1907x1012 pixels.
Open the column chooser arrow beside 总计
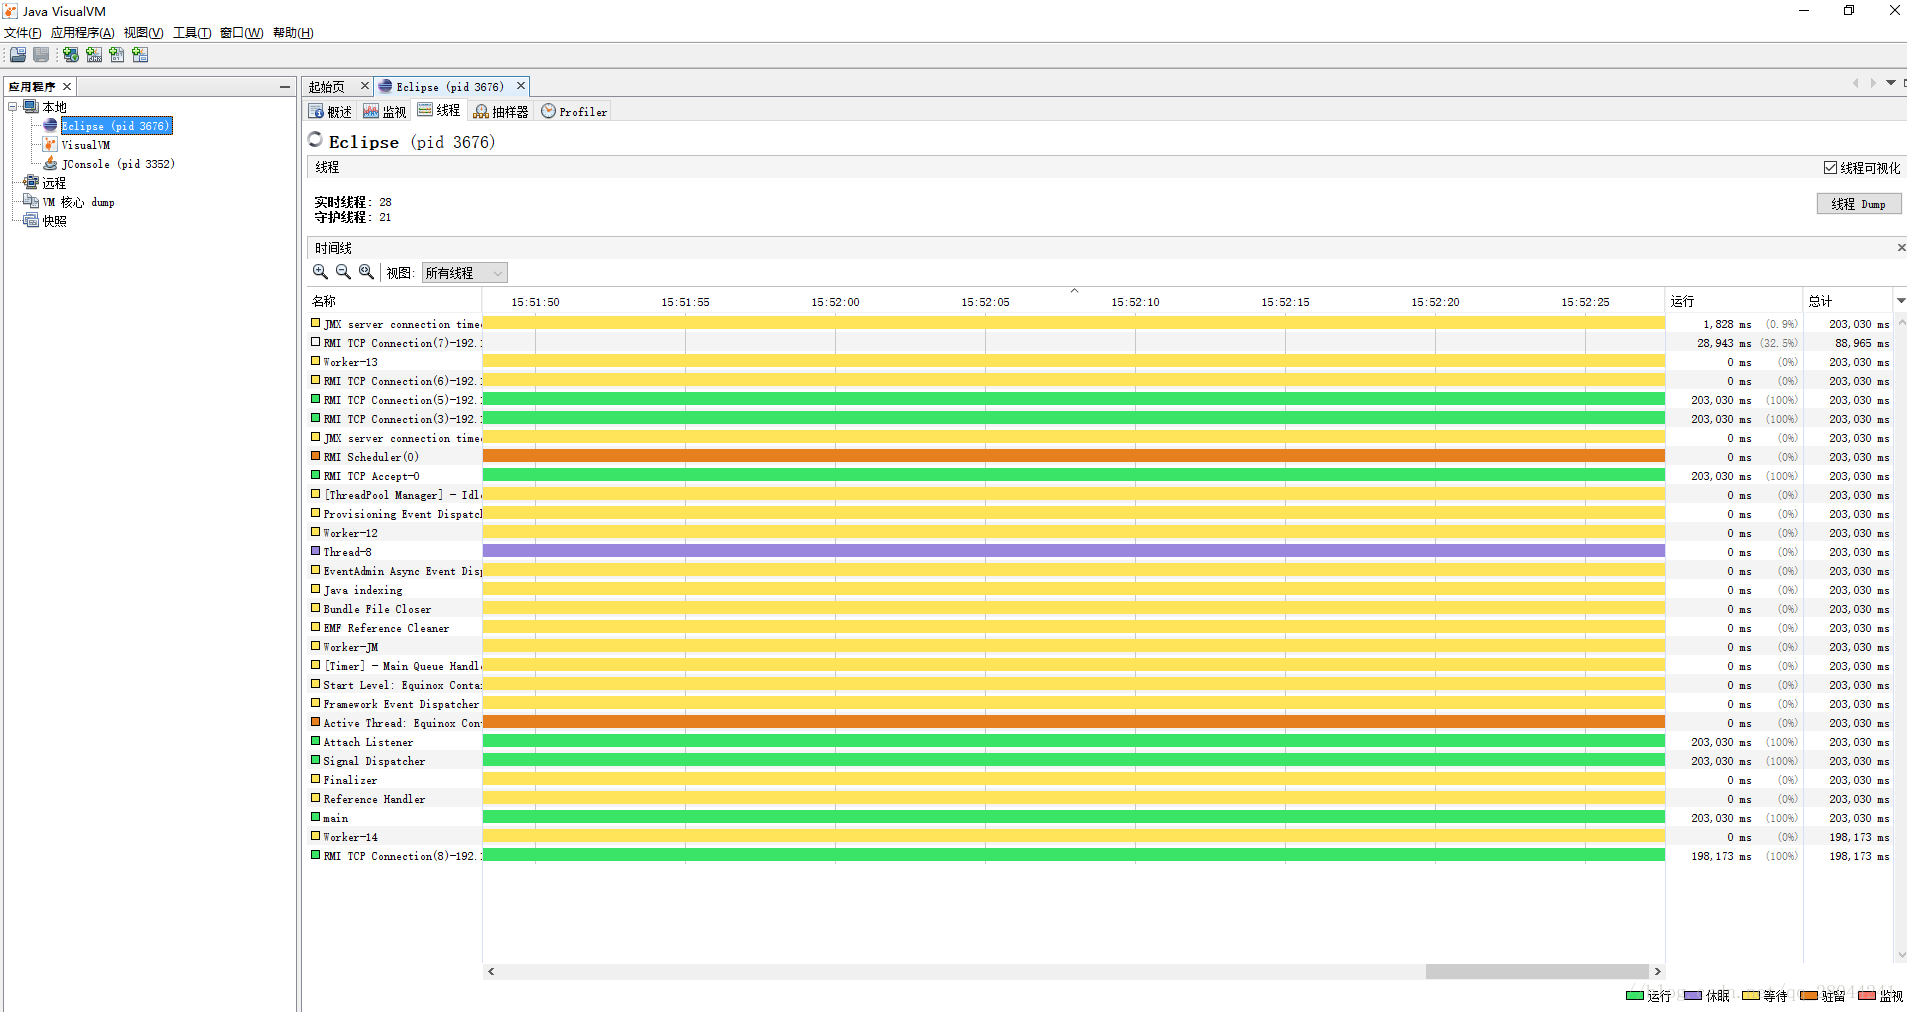click(x=1900, y=300)
